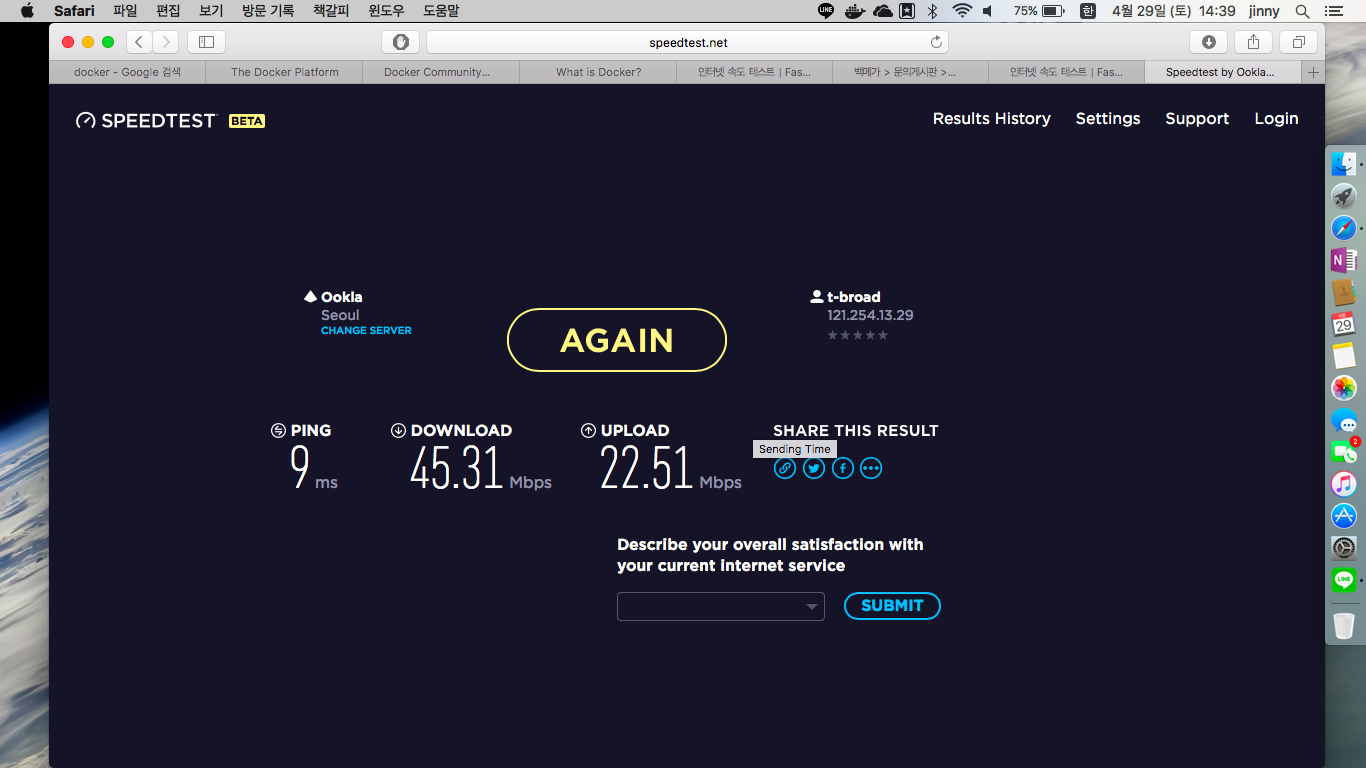Expand the satisfaction rating dropdown
Viewport: 1366px width, 768px height.
[720, 606]
